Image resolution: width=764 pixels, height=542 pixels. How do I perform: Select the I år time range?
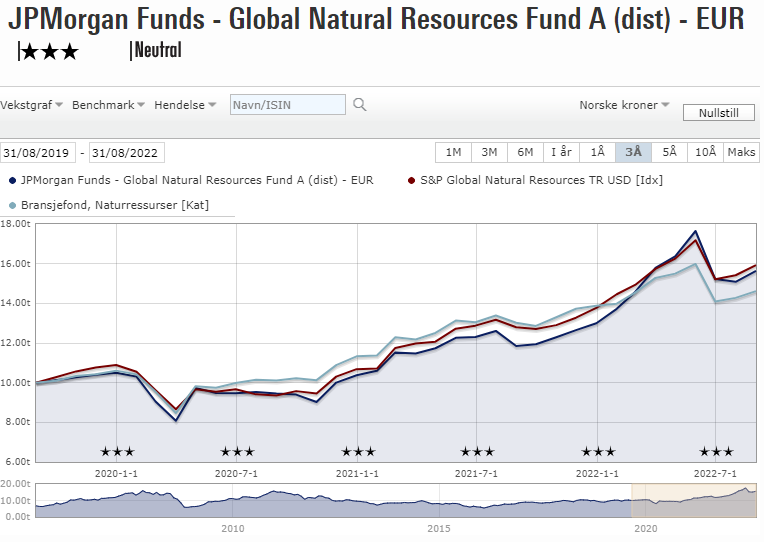click(x=561, y=152)
